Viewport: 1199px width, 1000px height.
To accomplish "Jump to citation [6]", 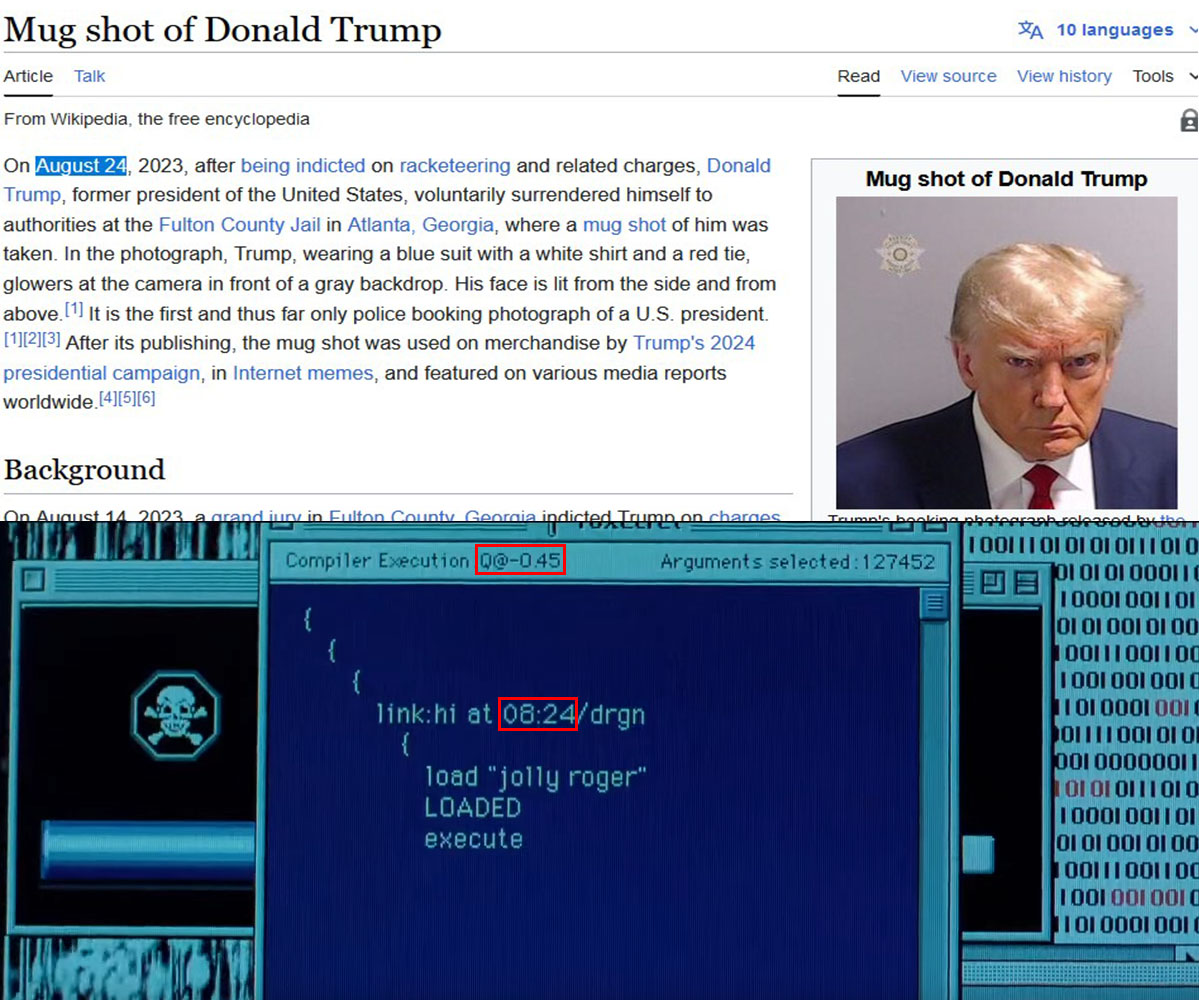I will [146, 398].
